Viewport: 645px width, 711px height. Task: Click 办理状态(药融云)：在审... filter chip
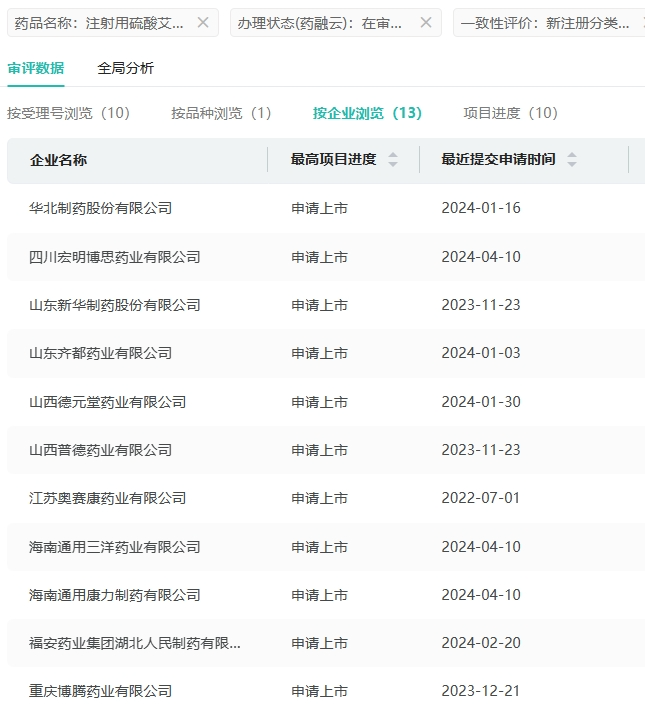336,22
